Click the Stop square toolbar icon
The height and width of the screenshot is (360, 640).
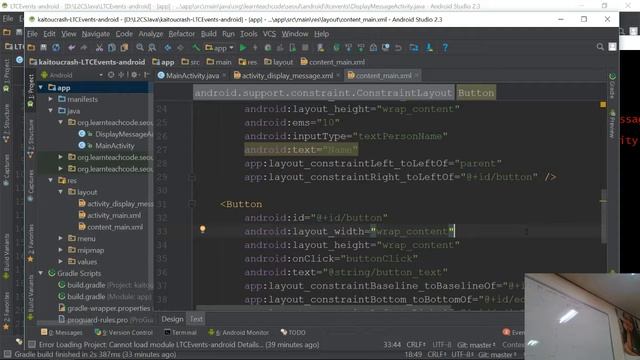click(305, 48)
